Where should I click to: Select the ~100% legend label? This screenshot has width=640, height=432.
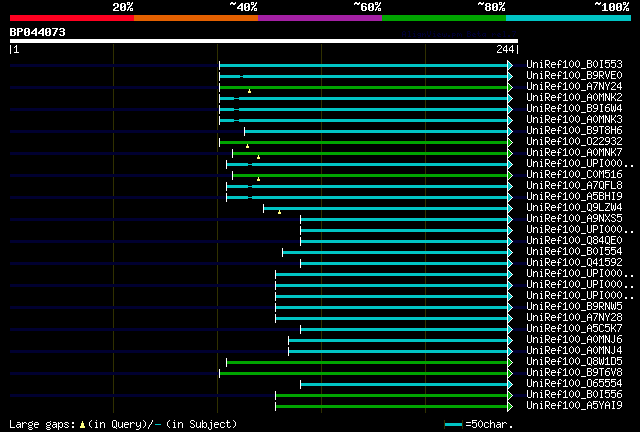(x=612, y=7)
